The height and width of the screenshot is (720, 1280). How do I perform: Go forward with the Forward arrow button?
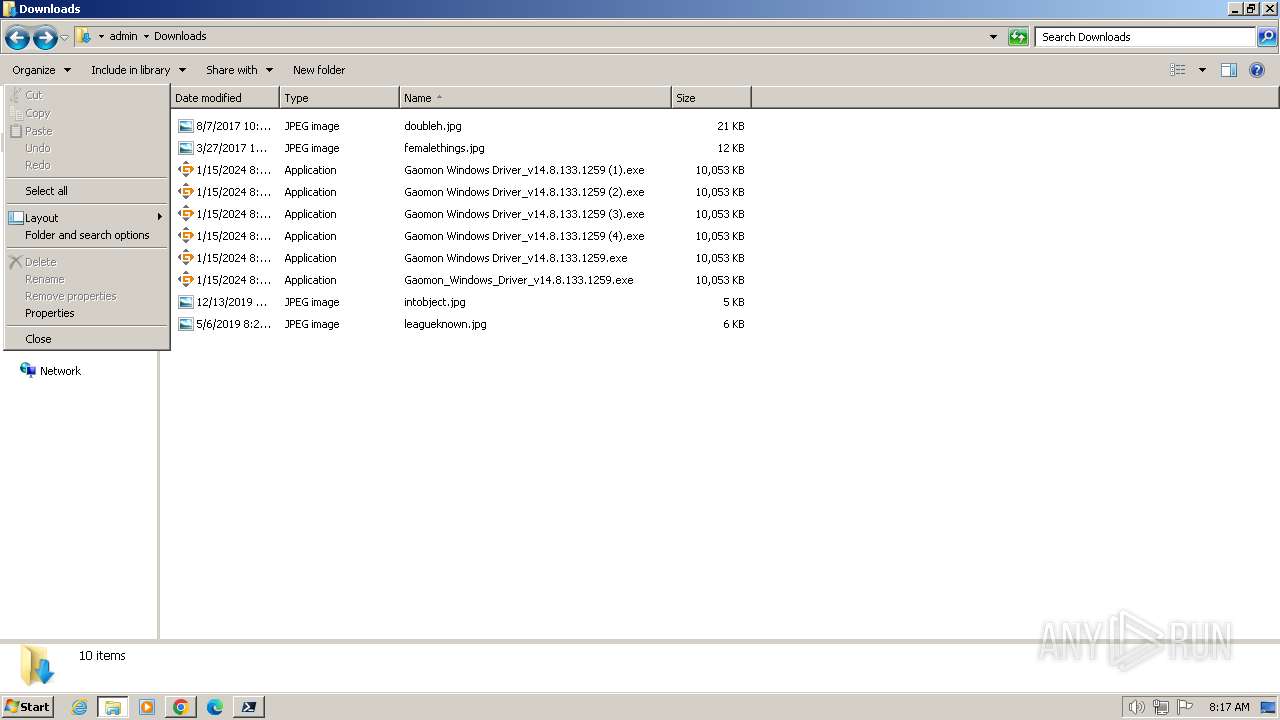coord(45,38)
